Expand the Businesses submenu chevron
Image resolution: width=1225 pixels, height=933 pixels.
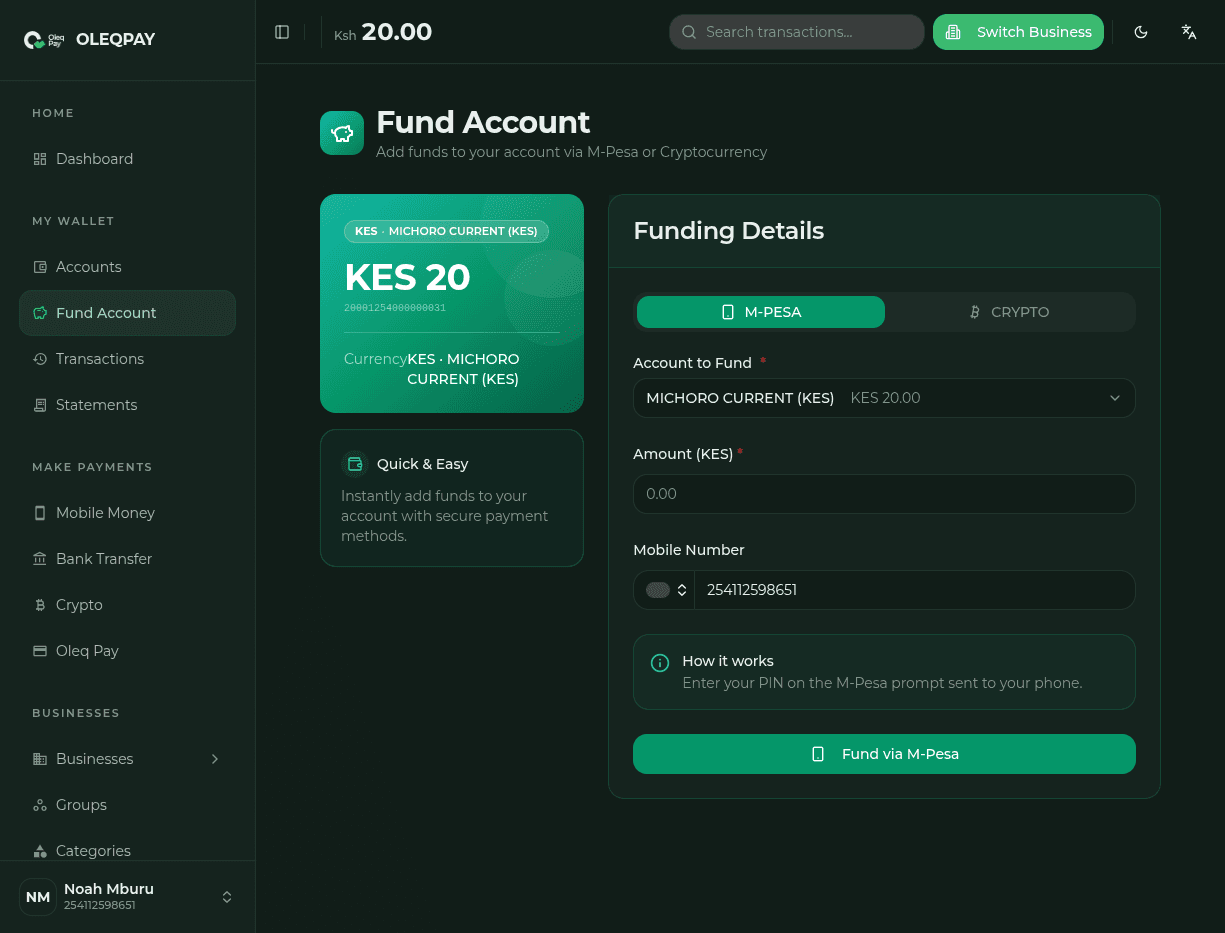point(215,759)
